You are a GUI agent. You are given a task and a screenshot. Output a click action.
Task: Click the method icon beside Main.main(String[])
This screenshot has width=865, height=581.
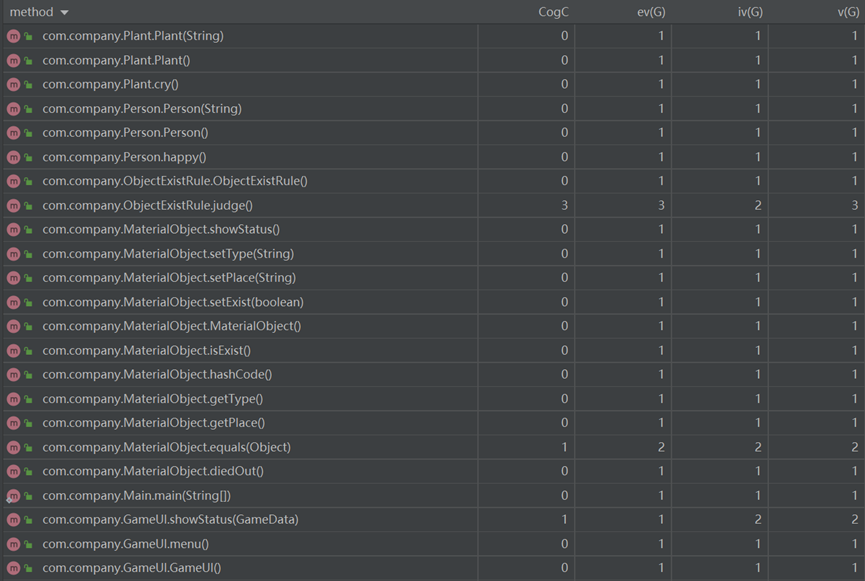coord(13,495)
